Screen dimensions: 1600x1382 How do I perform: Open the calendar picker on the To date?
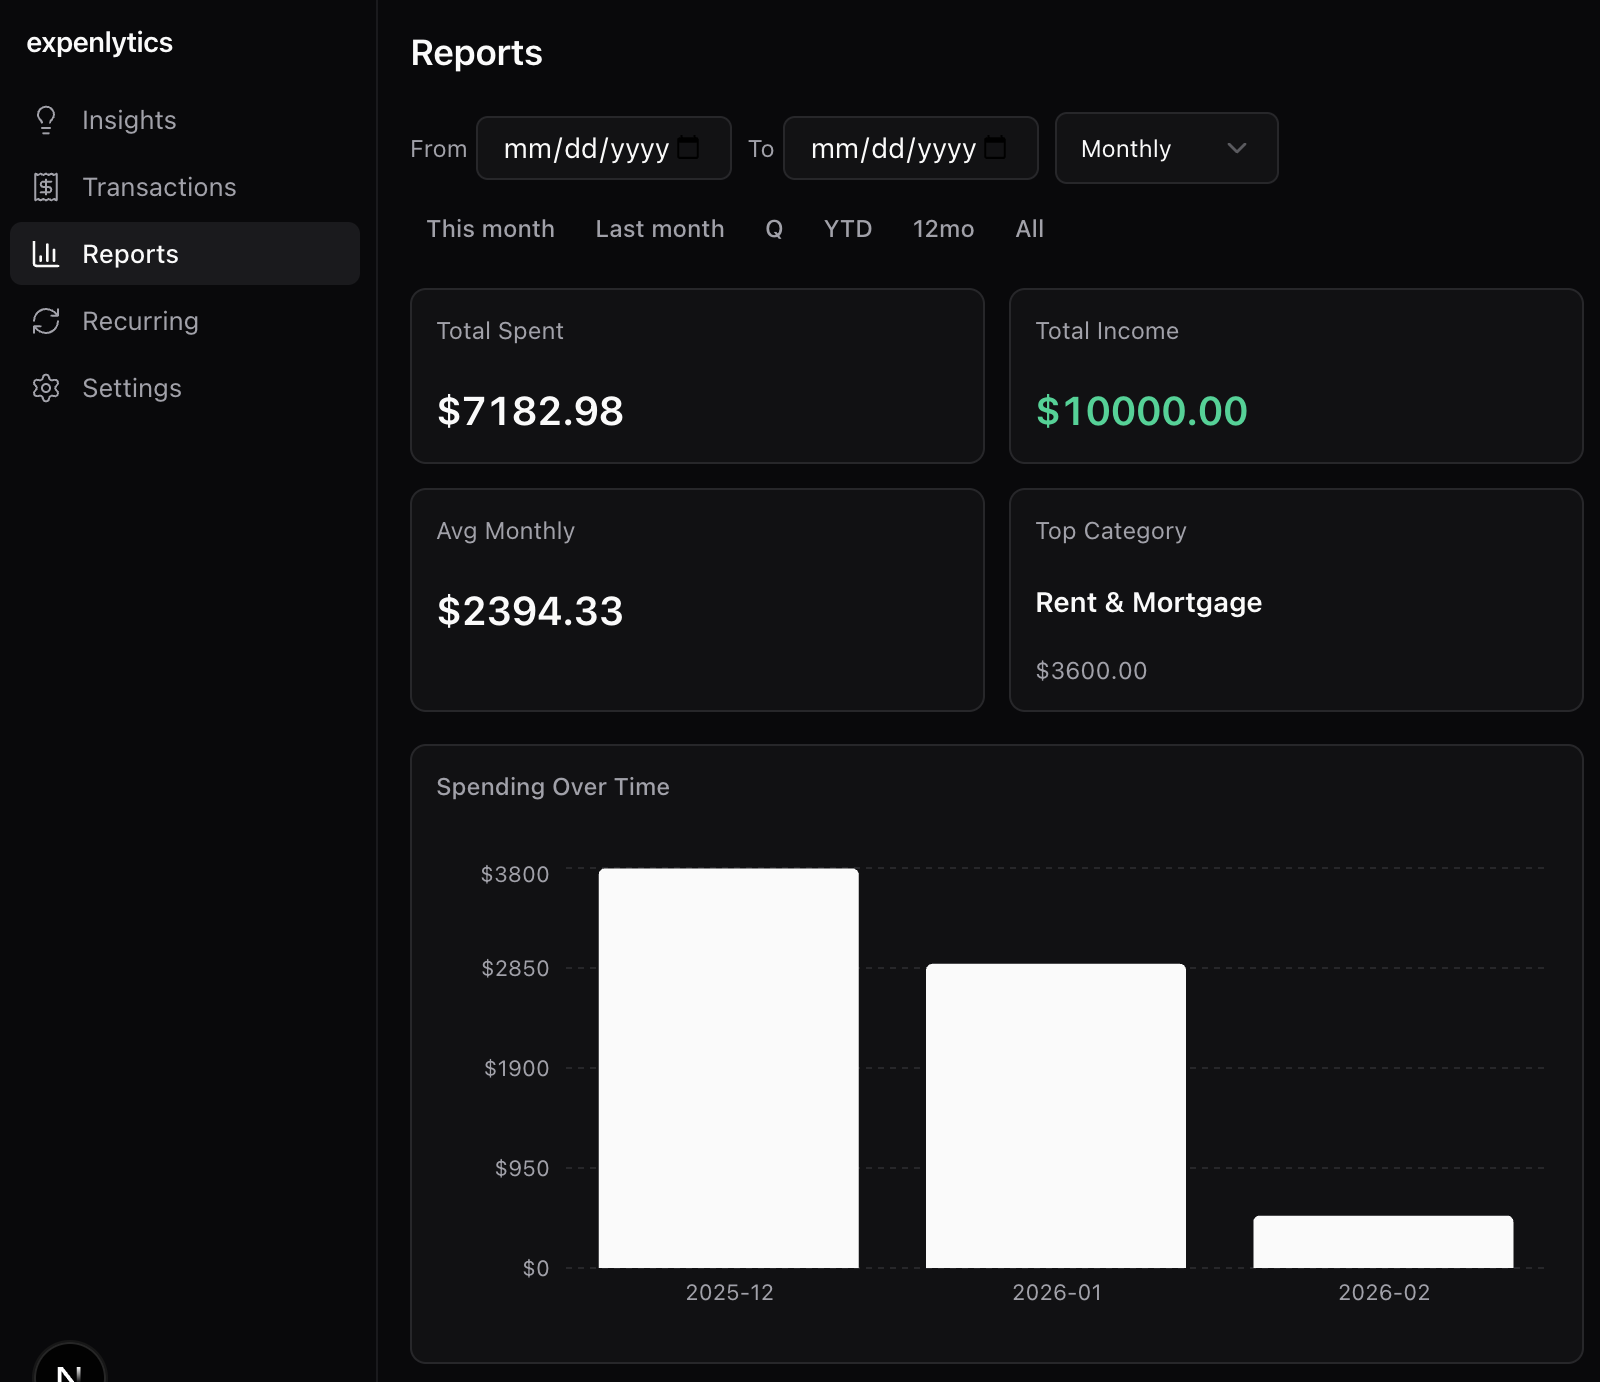[995, 147]
